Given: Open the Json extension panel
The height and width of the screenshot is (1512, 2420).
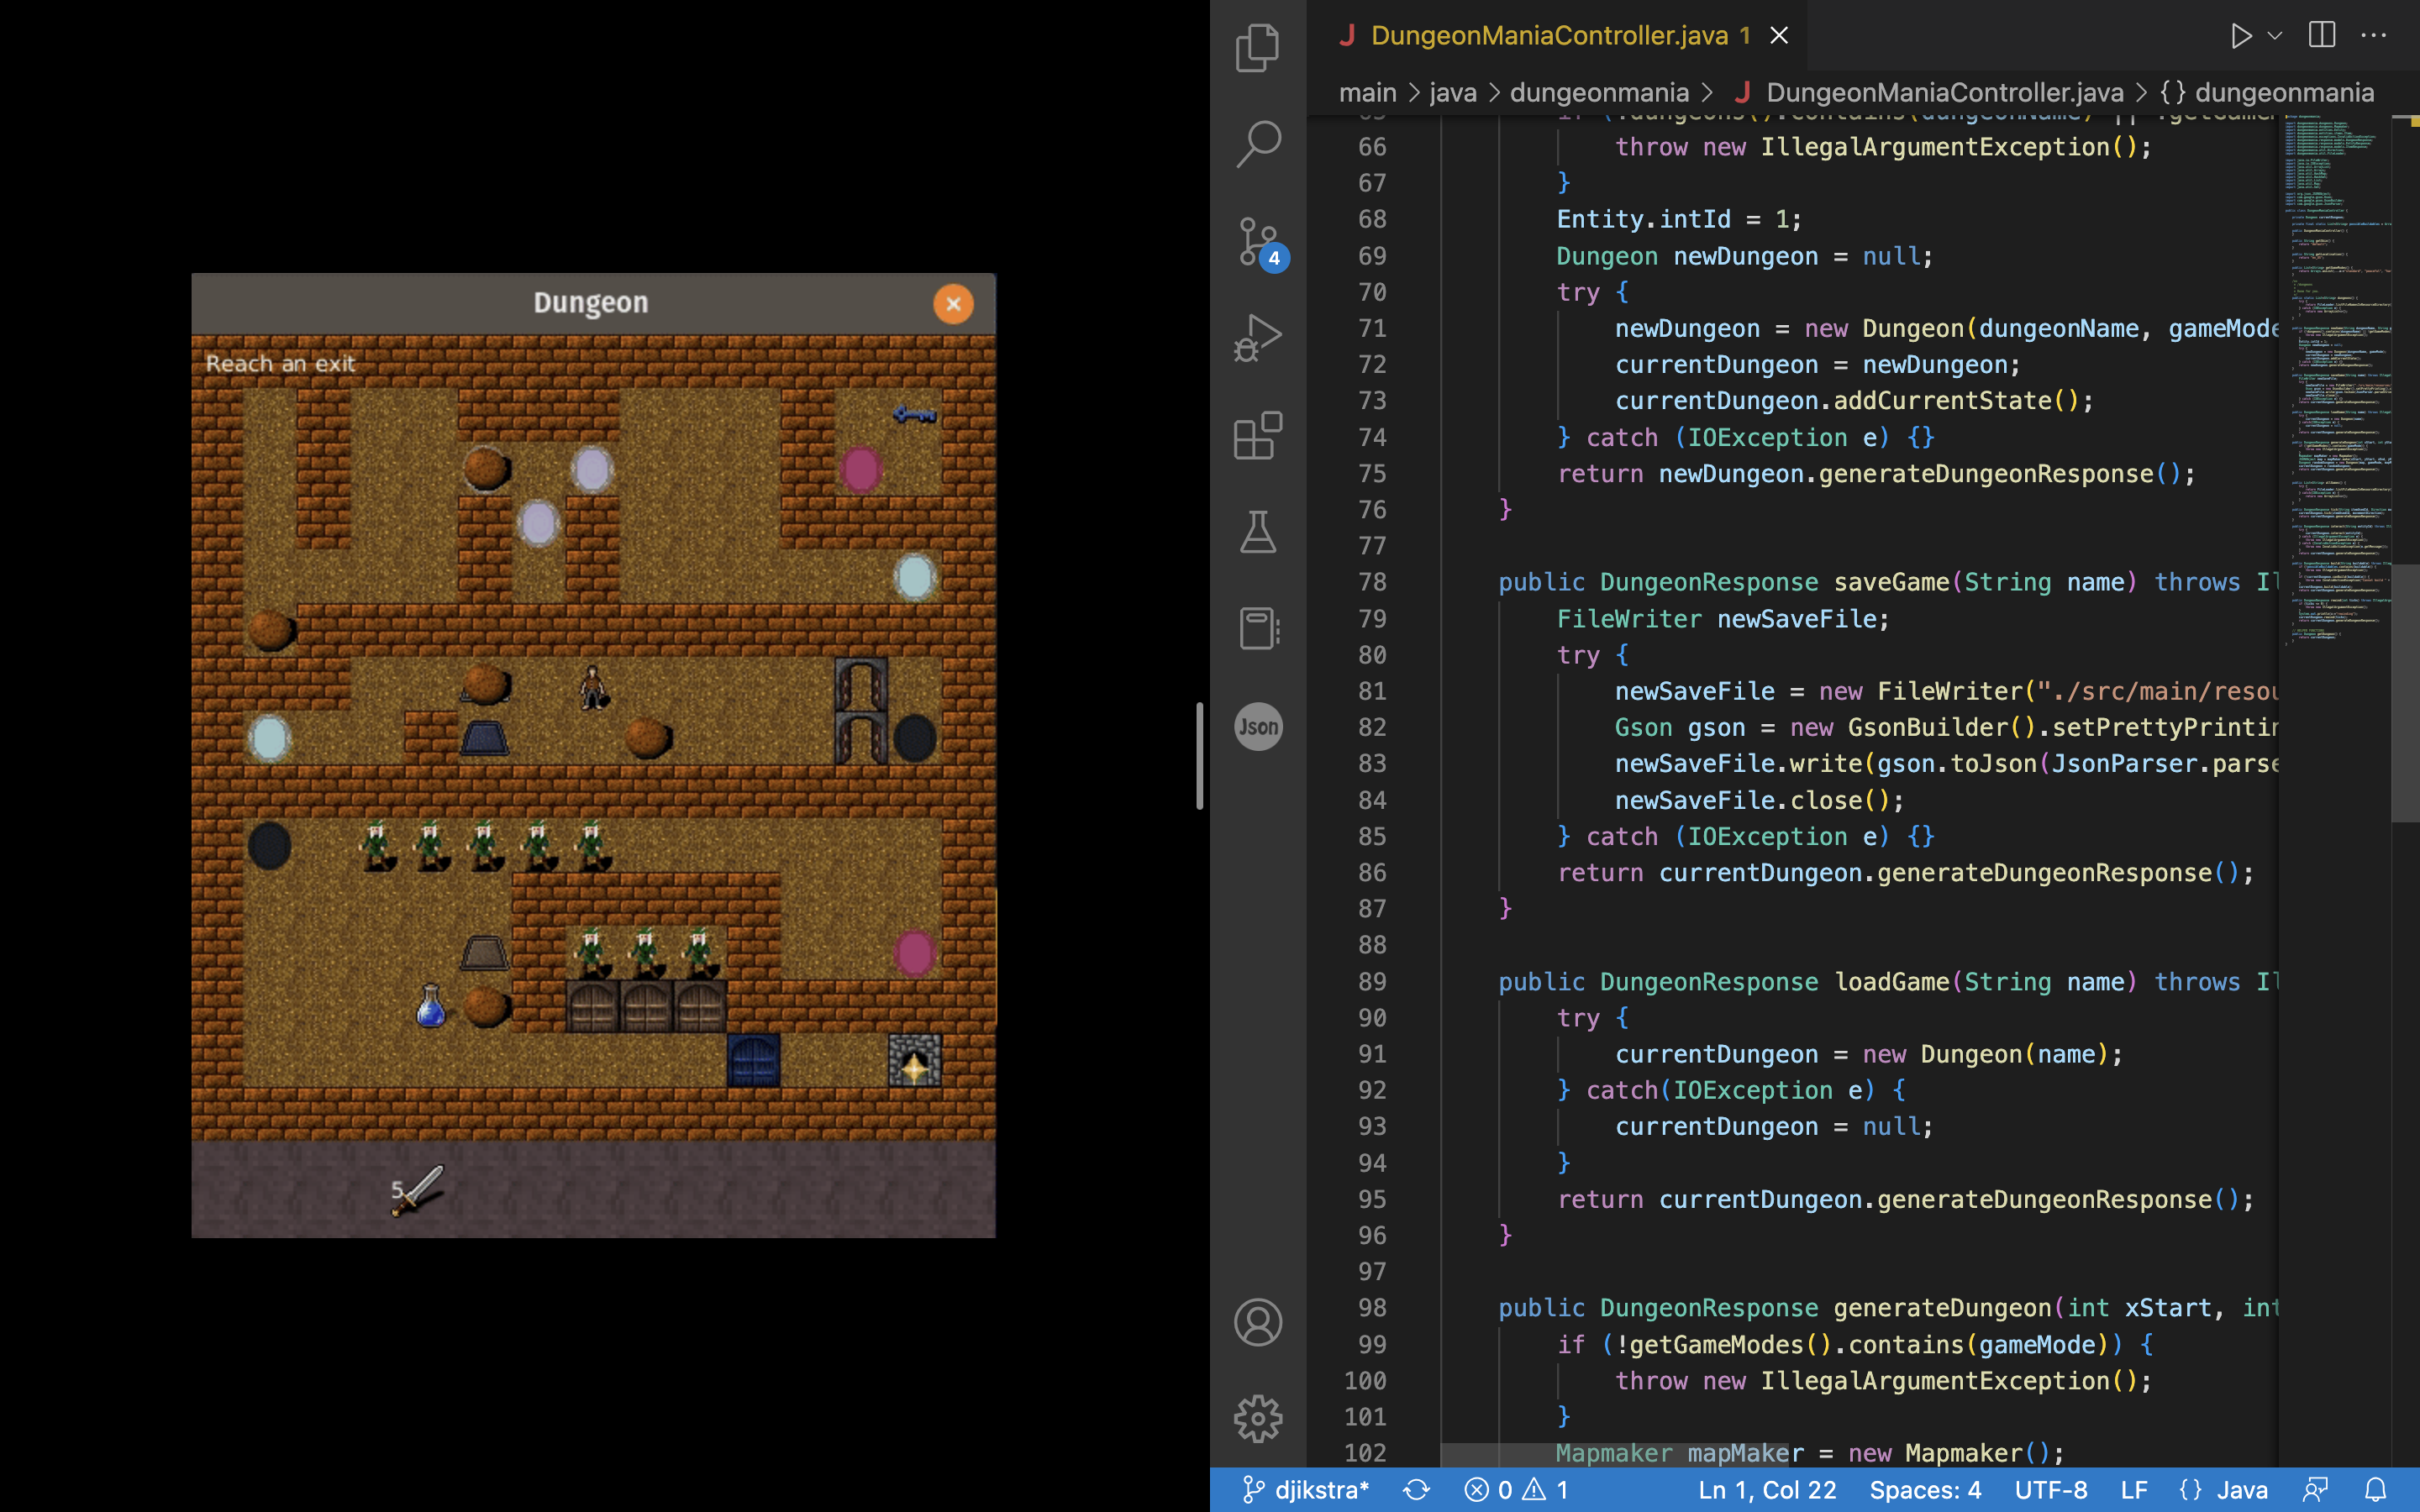Looking at the screenshot, I should (1257, 726).
